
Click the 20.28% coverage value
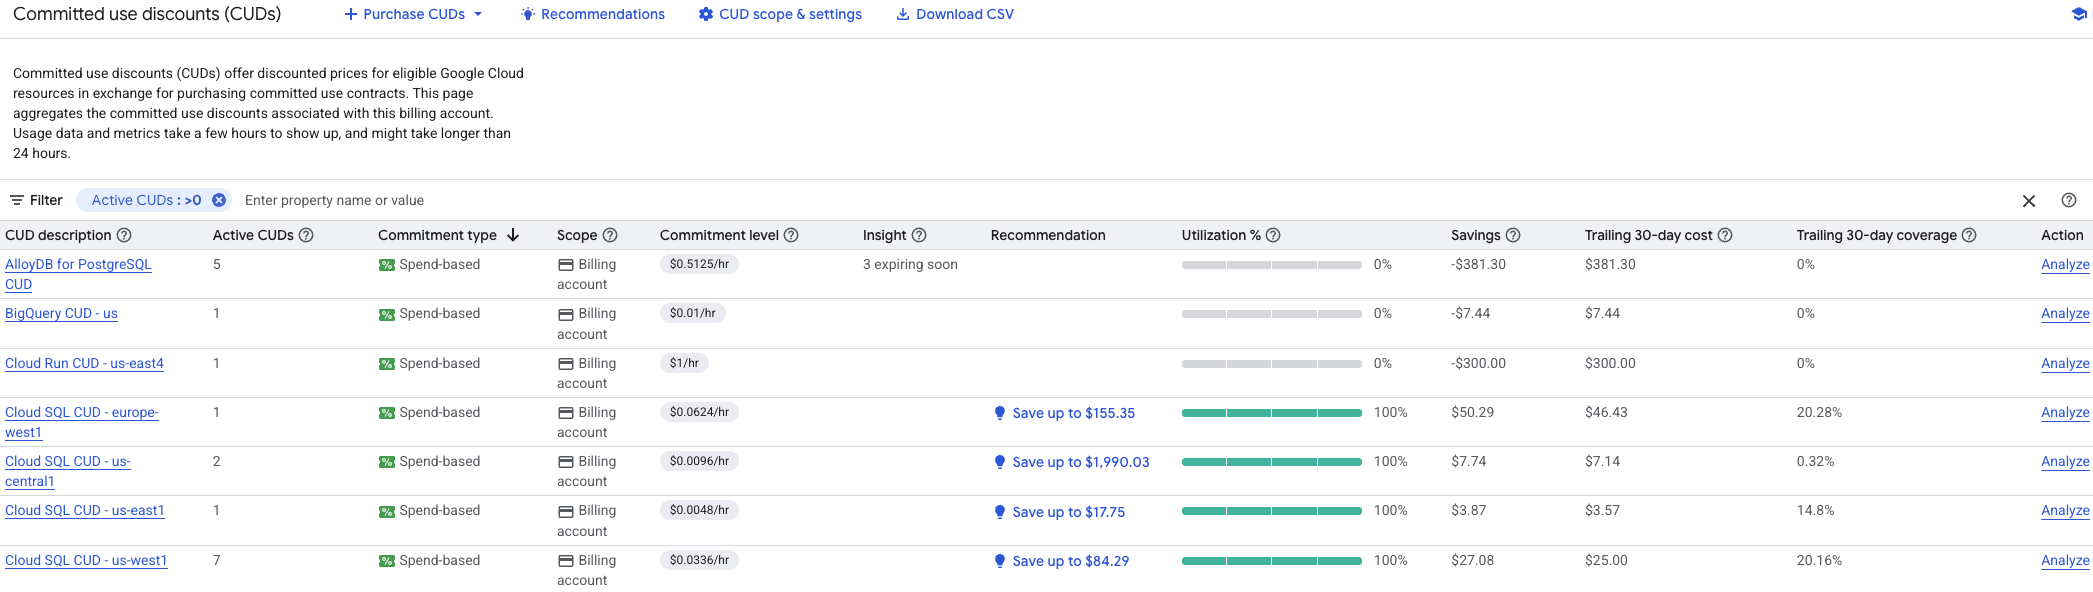point(1819,412)
